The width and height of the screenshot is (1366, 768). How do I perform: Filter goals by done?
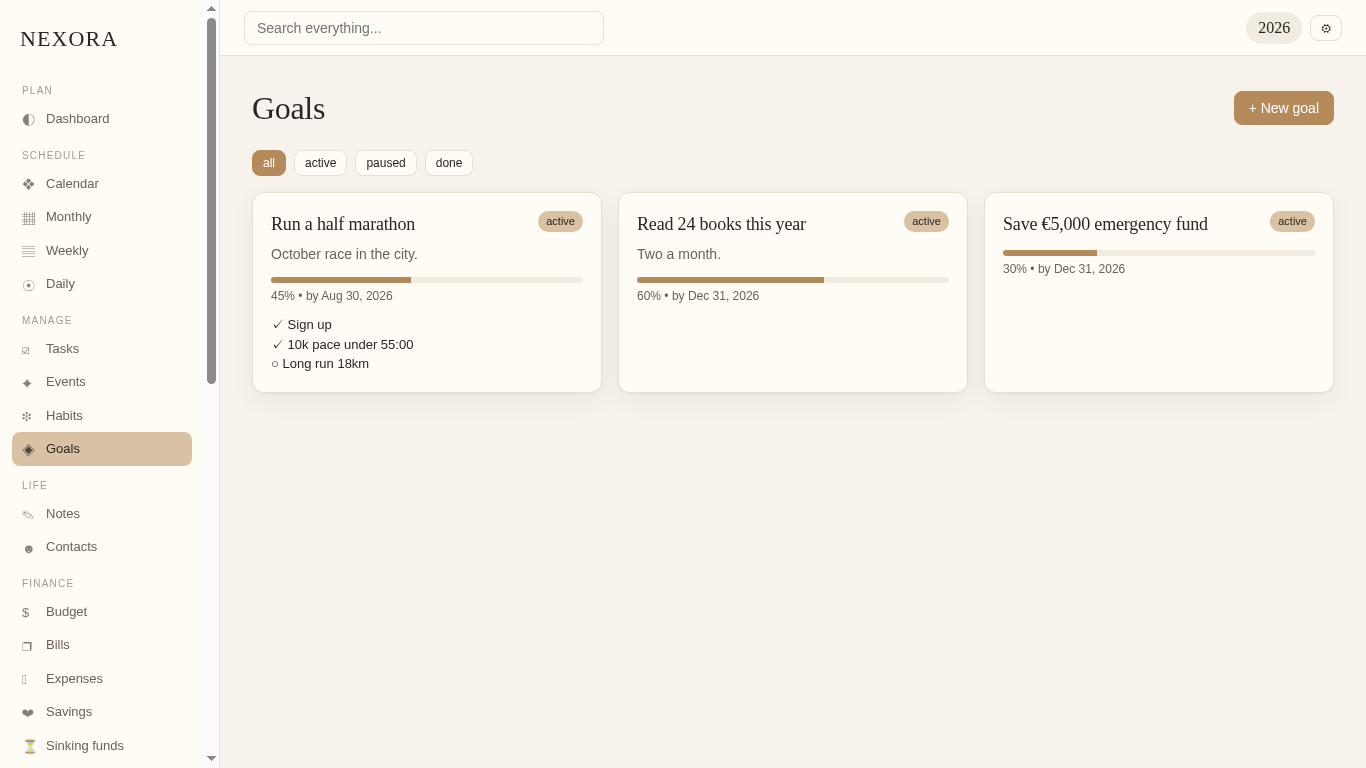(x=449, y=163)
